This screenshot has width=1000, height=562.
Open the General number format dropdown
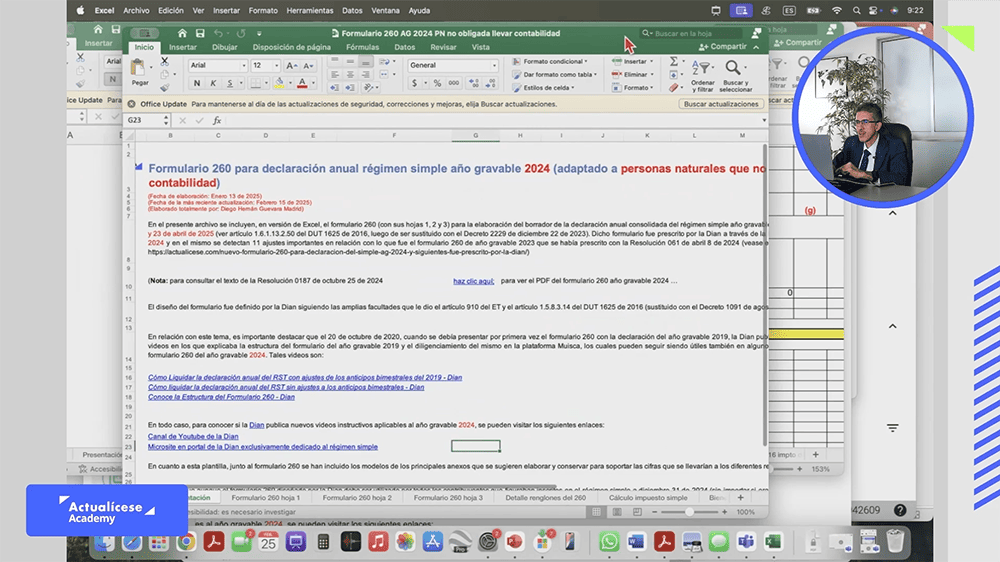click(x=494, y=65)
